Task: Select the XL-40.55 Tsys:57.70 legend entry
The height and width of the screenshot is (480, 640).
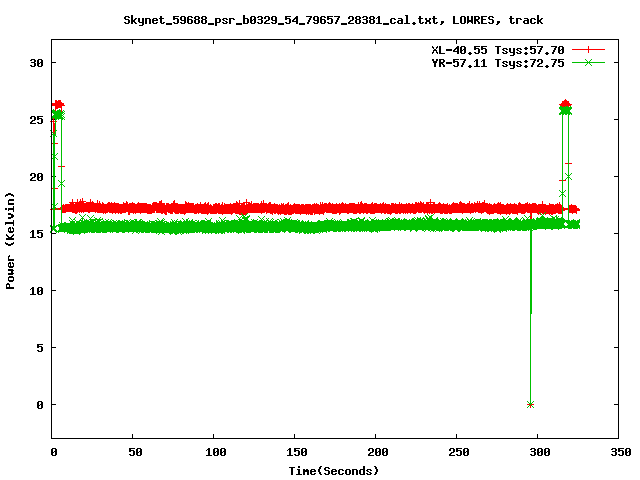Action: (498, 50)
